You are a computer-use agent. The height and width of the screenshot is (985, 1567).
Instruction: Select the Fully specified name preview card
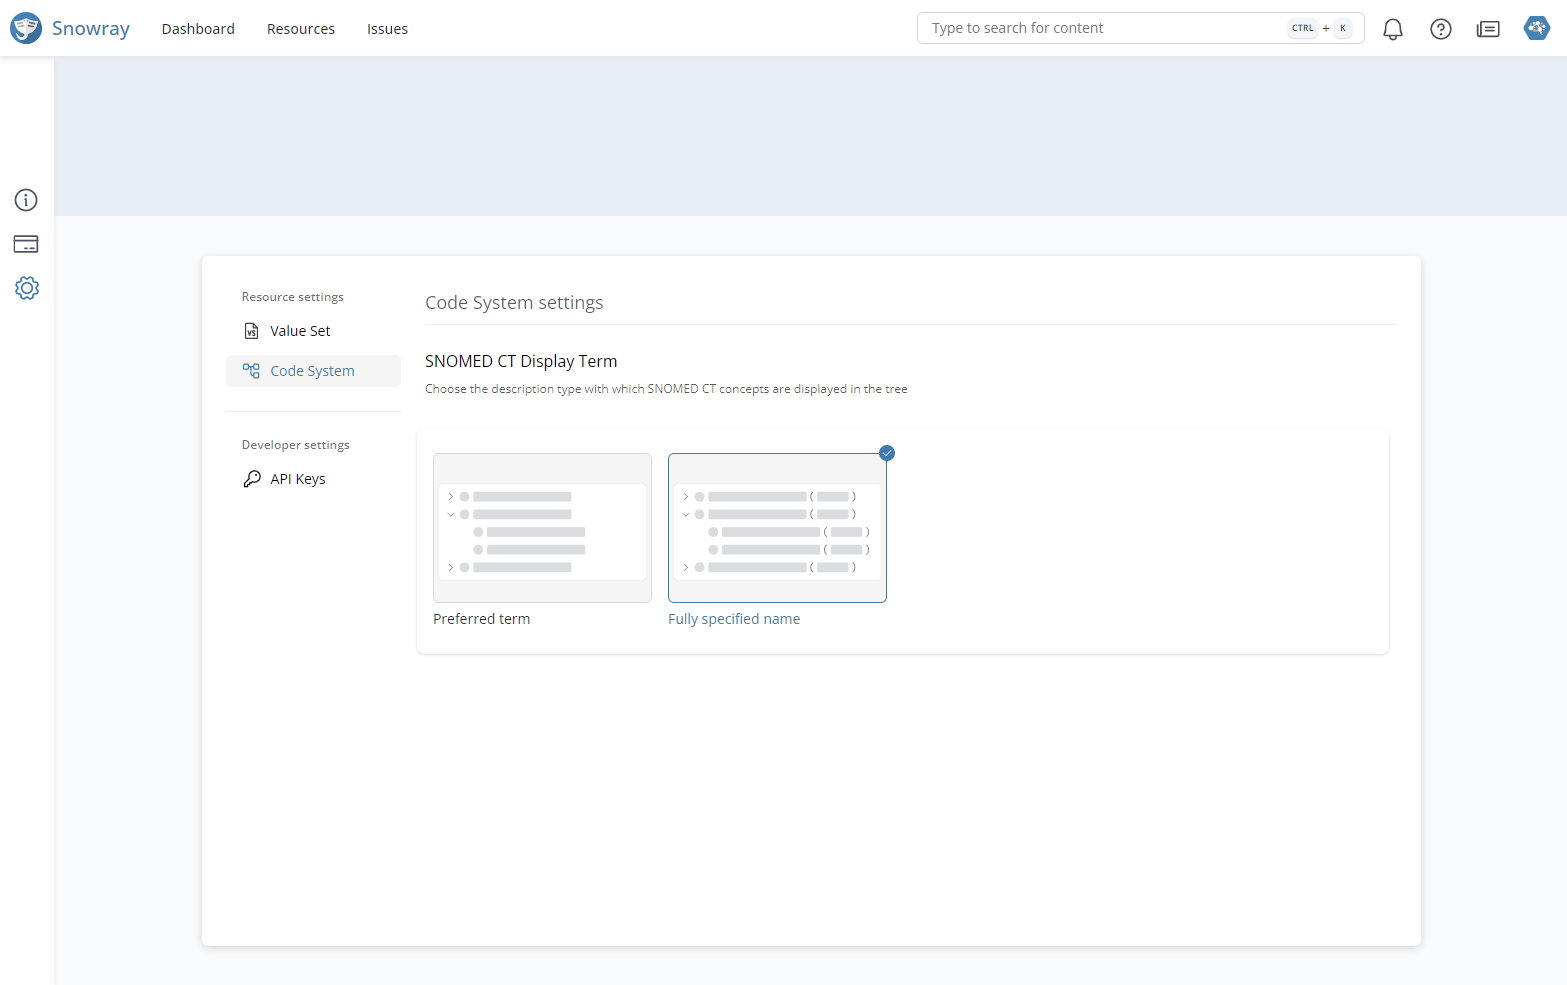[777, 528]
